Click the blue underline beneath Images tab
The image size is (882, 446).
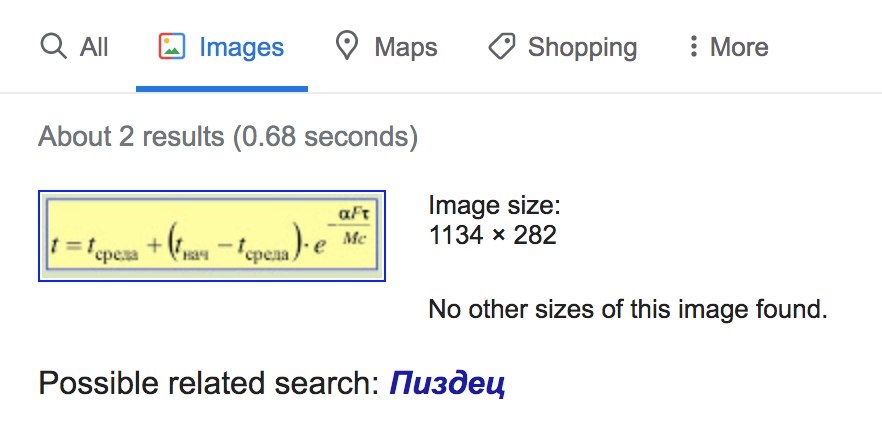pos(222,89)
